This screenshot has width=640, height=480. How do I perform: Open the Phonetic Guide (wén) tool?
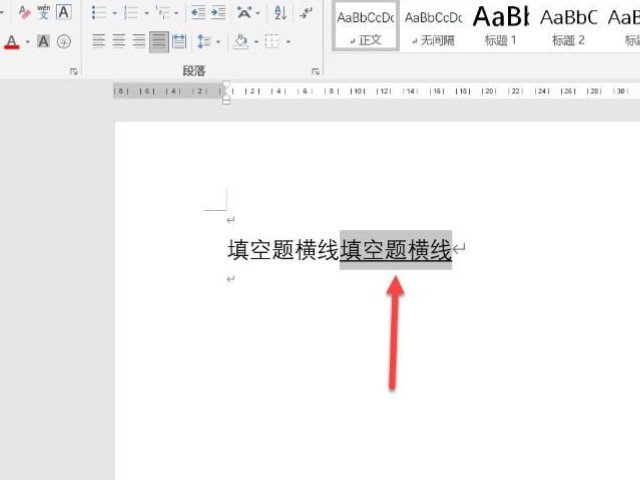[x=44, y=12]
